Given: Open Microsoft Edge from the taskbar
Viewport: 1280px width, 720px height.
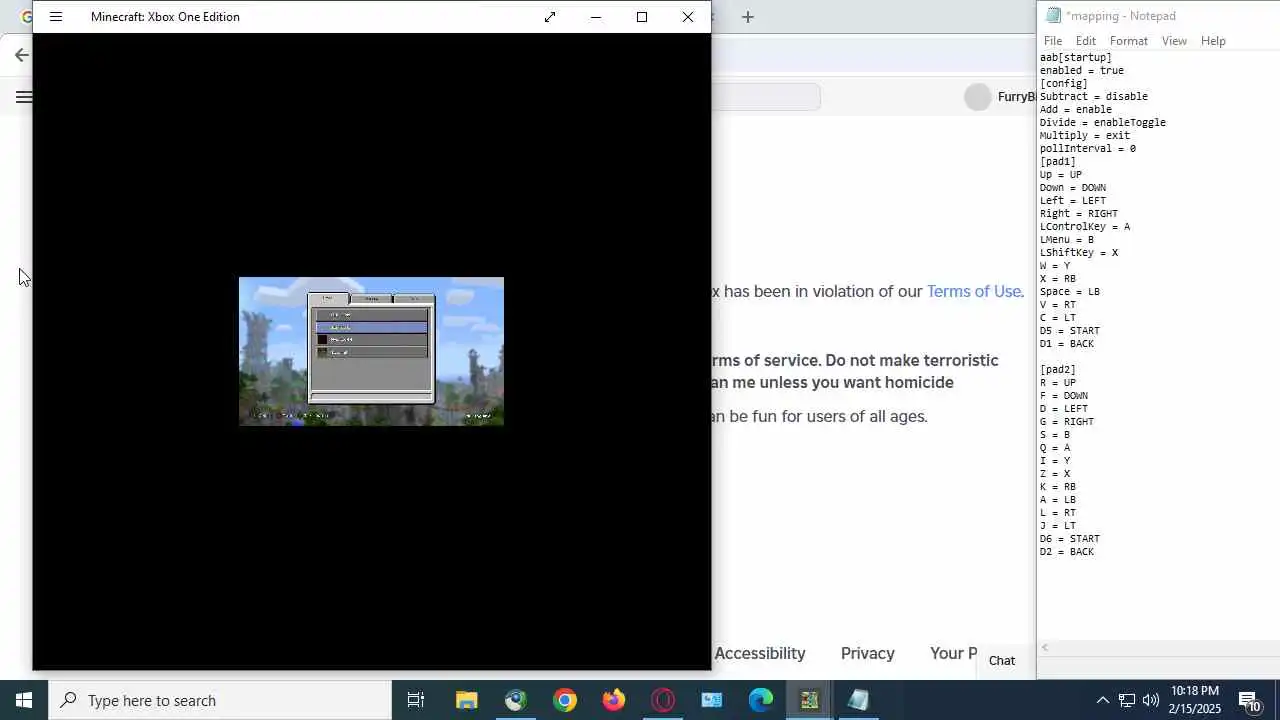Looking at the screenshot, I should (x=761, y=700).
